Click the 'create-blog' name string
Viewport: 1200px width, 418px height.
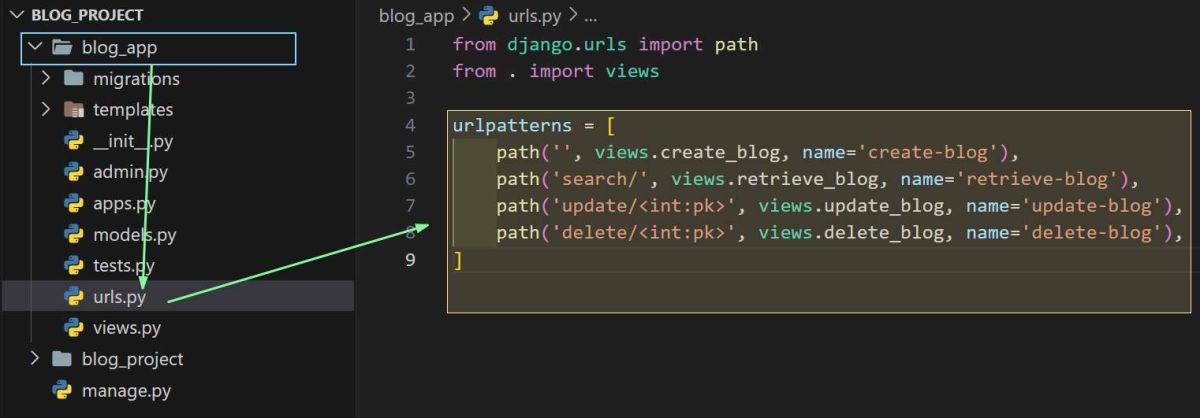coord(932,152)
